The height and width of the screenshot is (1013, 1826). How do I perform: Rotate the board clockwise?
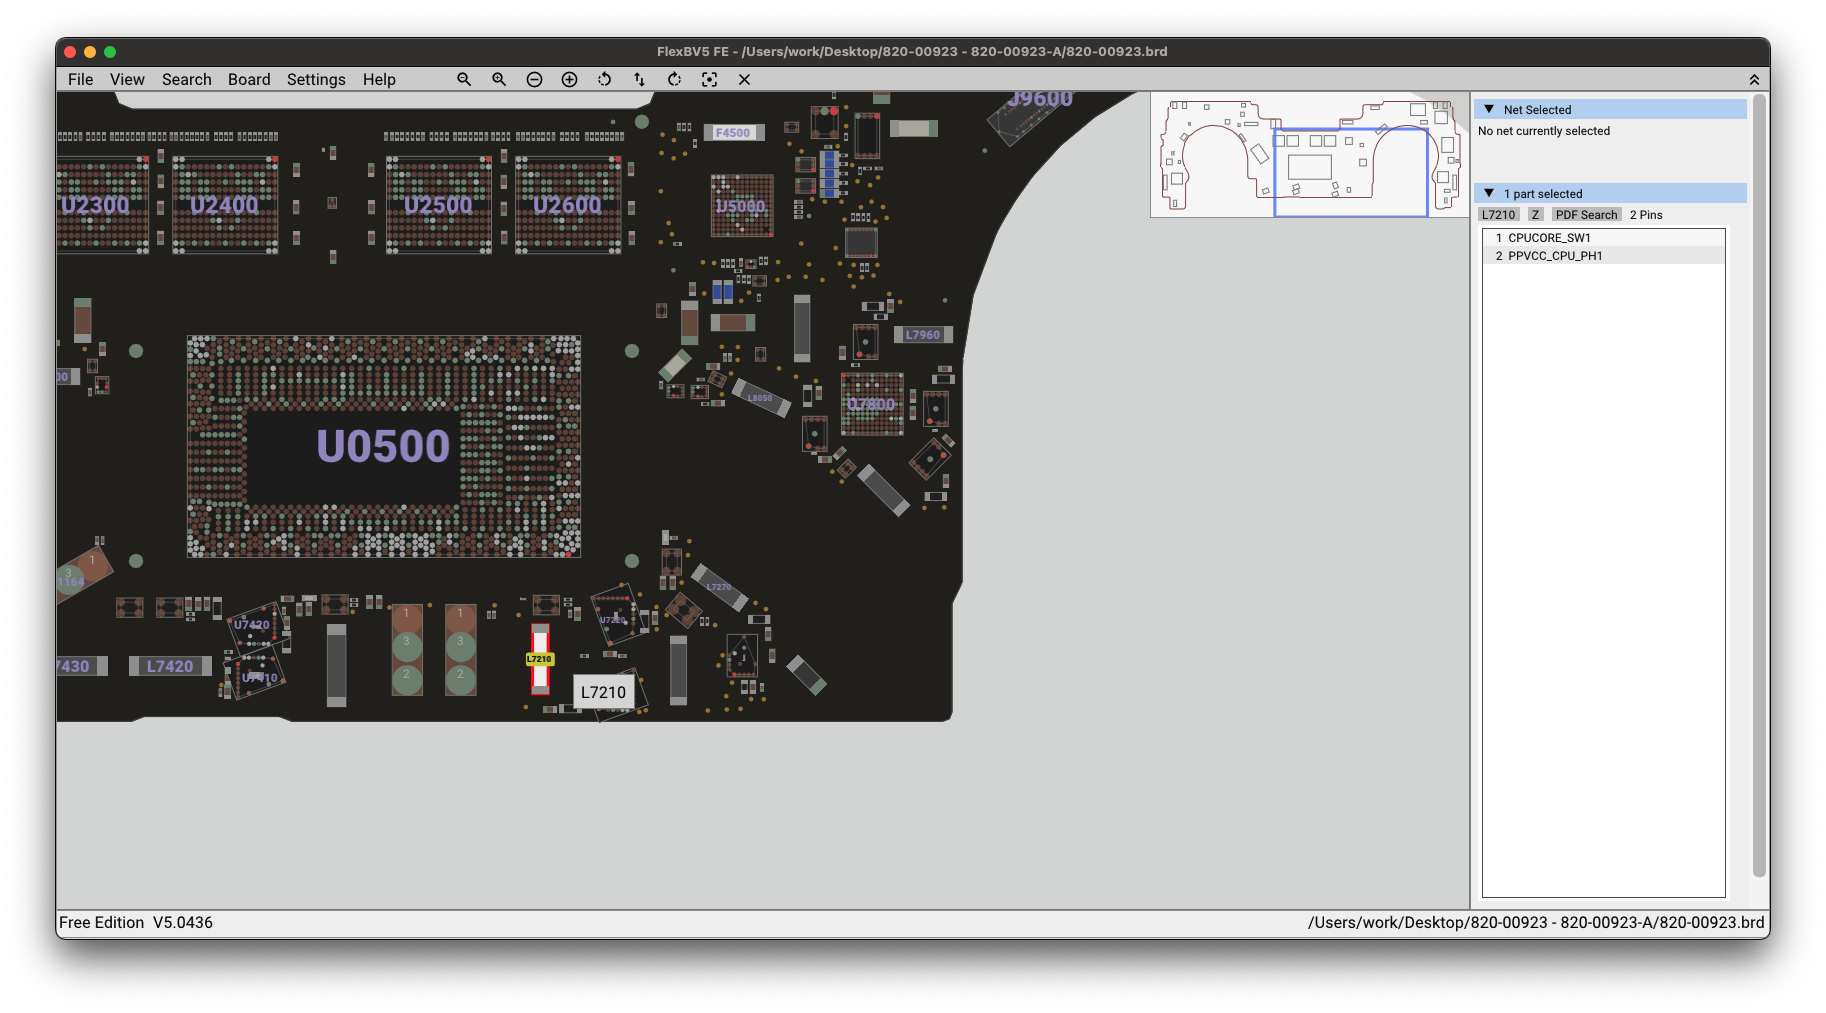tap(674, 80)
